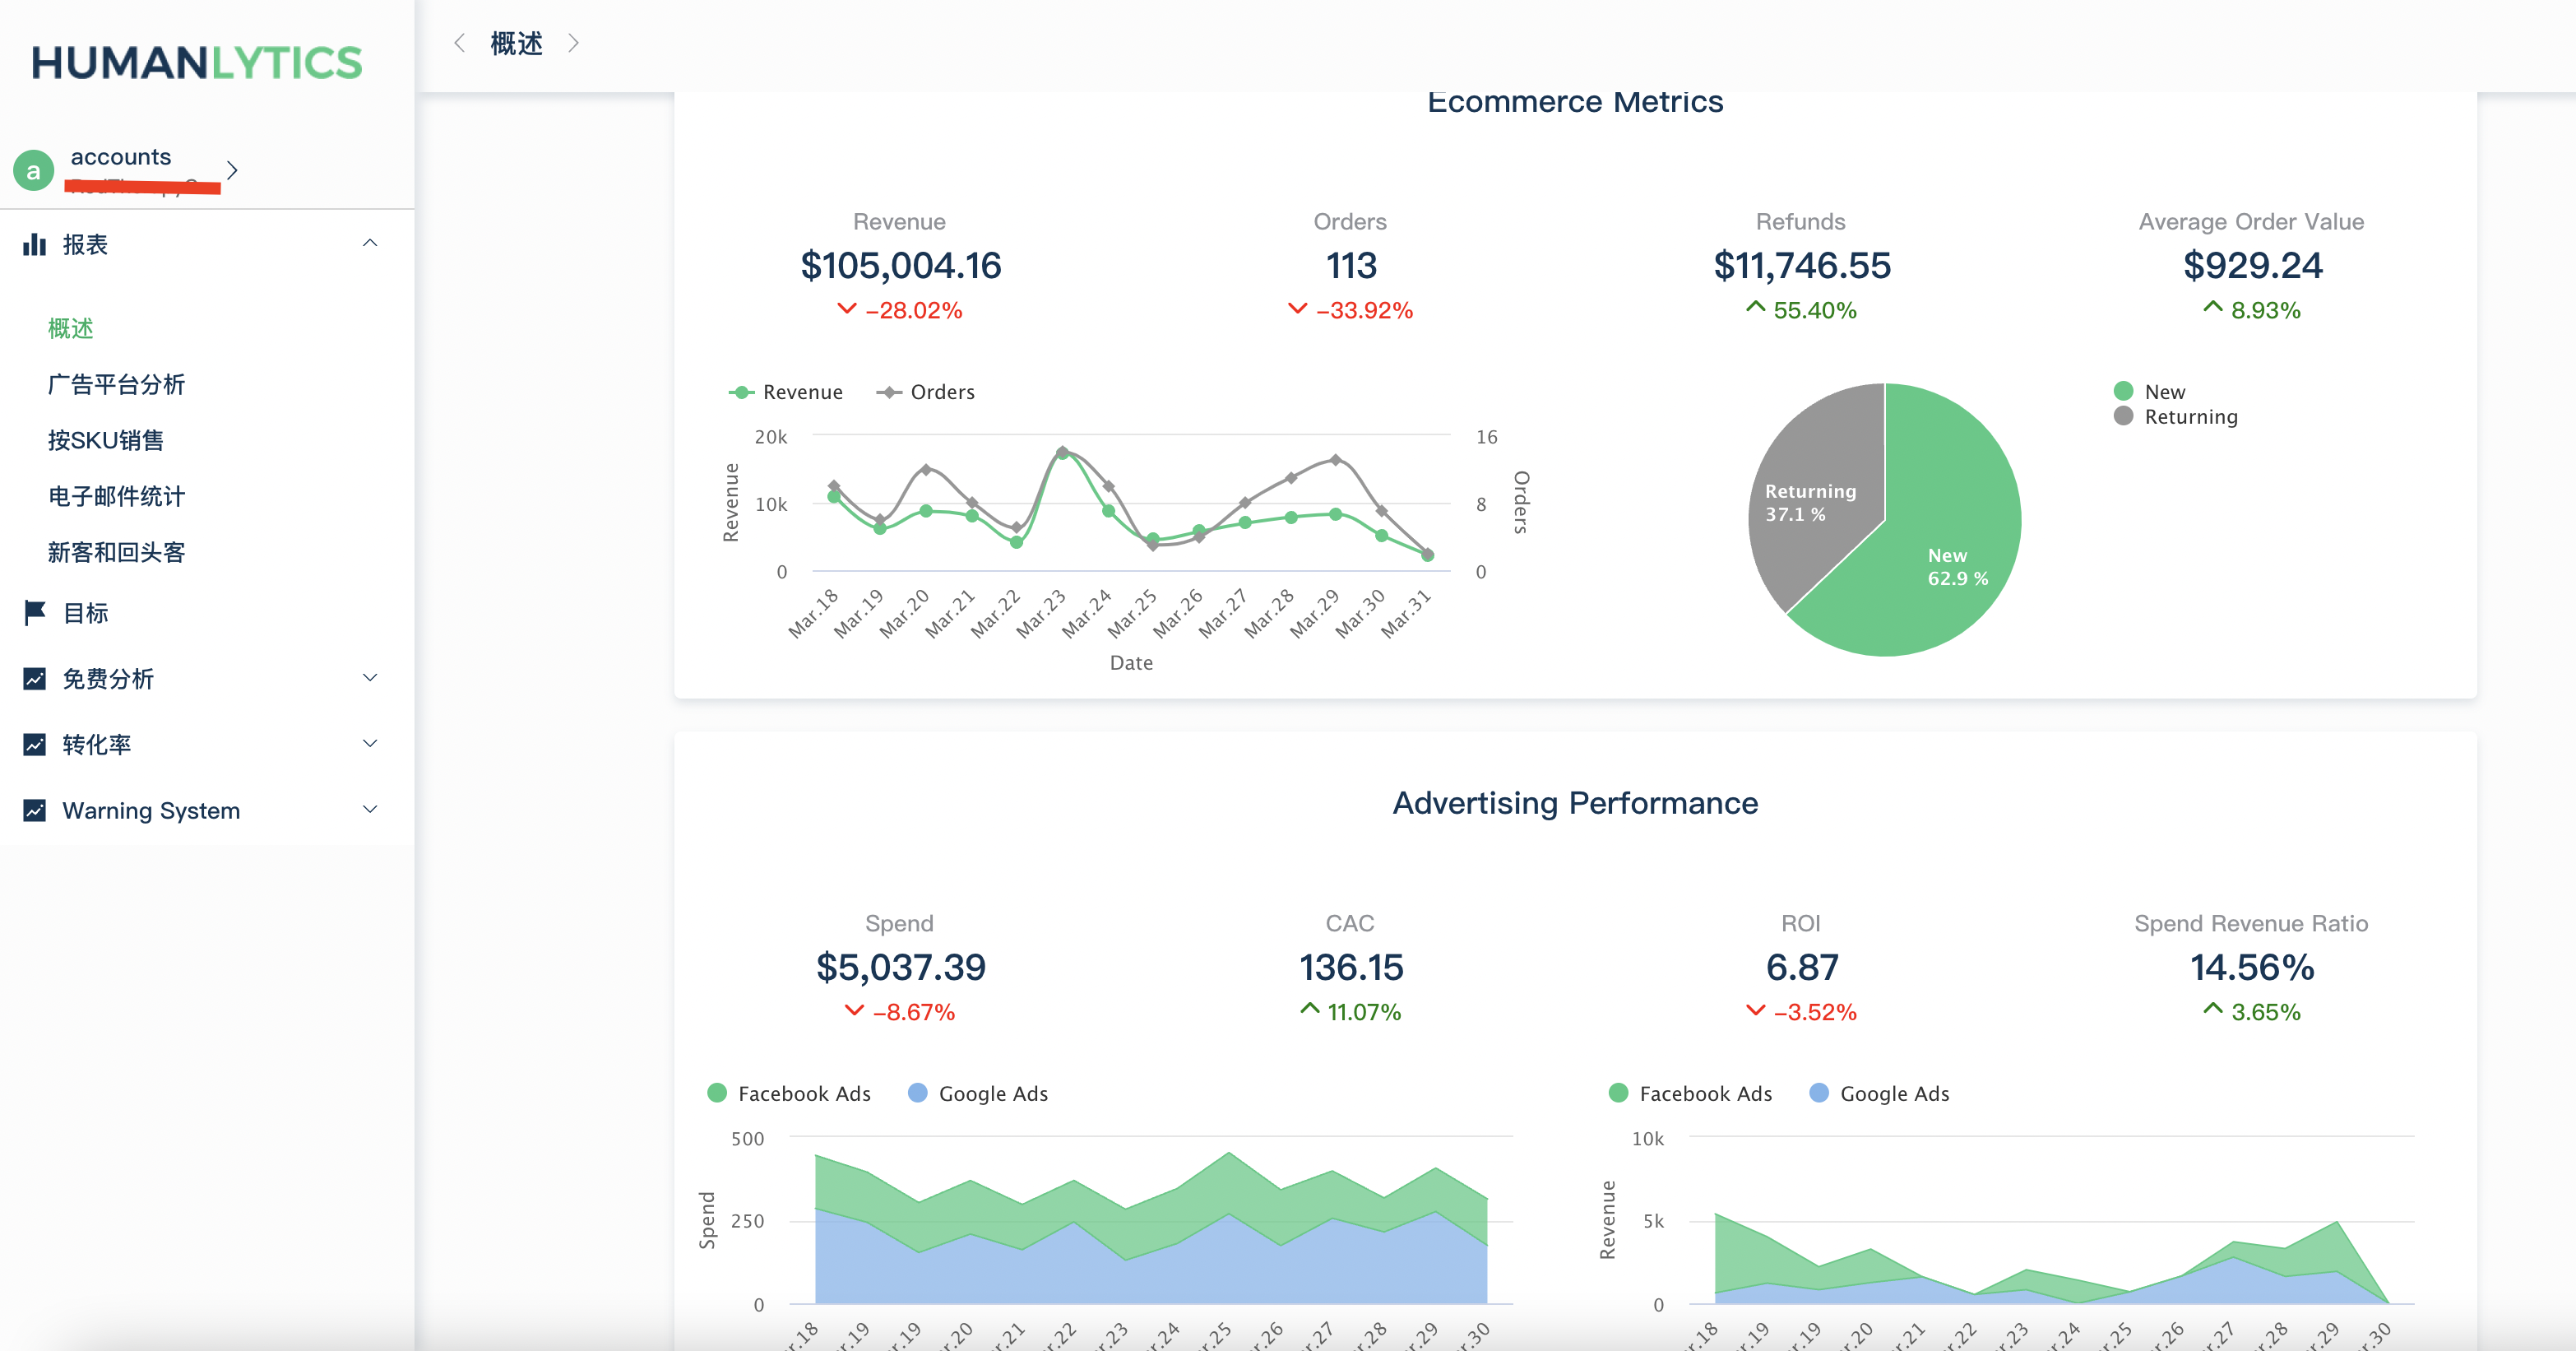Click the 免费分析 chart icon
2576x1351 pixels.
(x=35, y=679)
